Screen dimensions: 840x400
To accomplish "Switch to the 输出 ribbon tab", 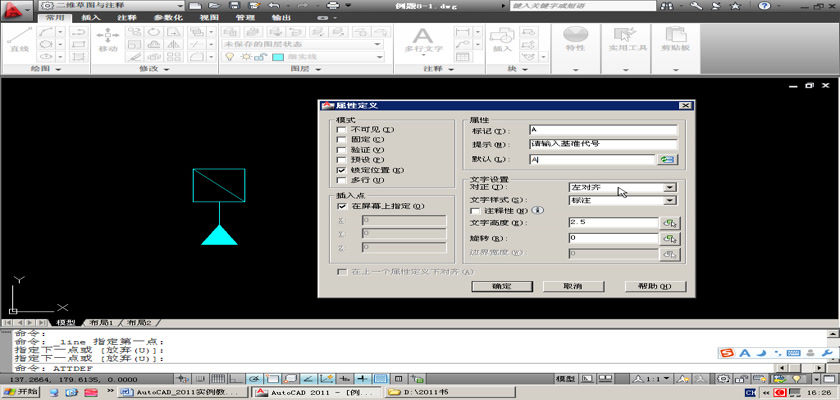I will (281, 18).
